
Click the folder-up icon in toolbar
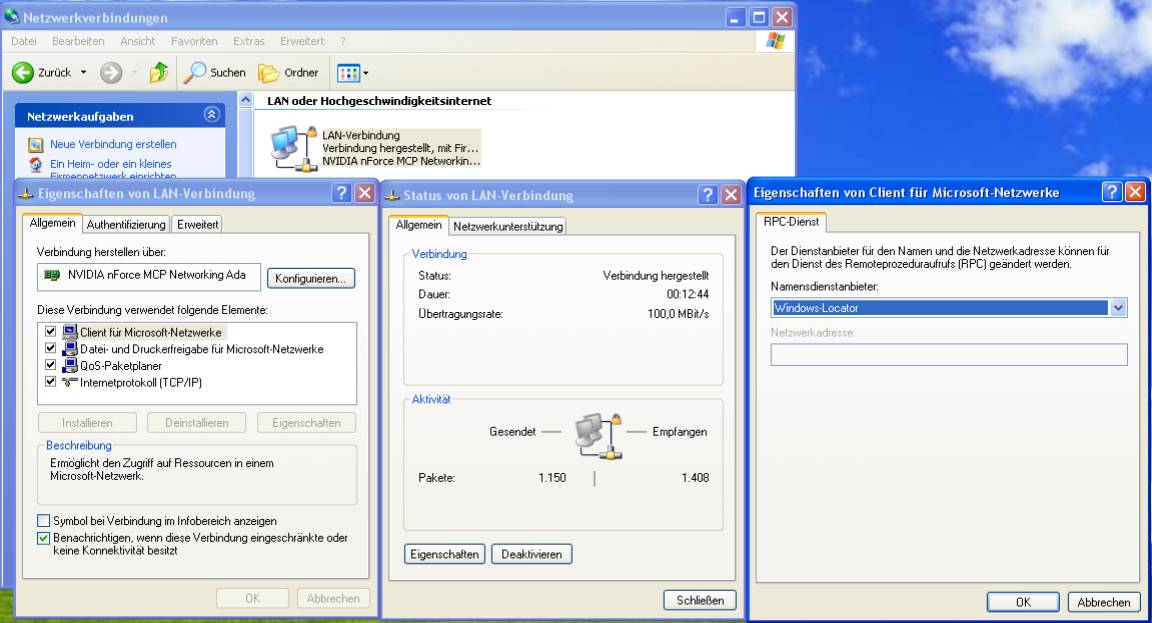158,73
